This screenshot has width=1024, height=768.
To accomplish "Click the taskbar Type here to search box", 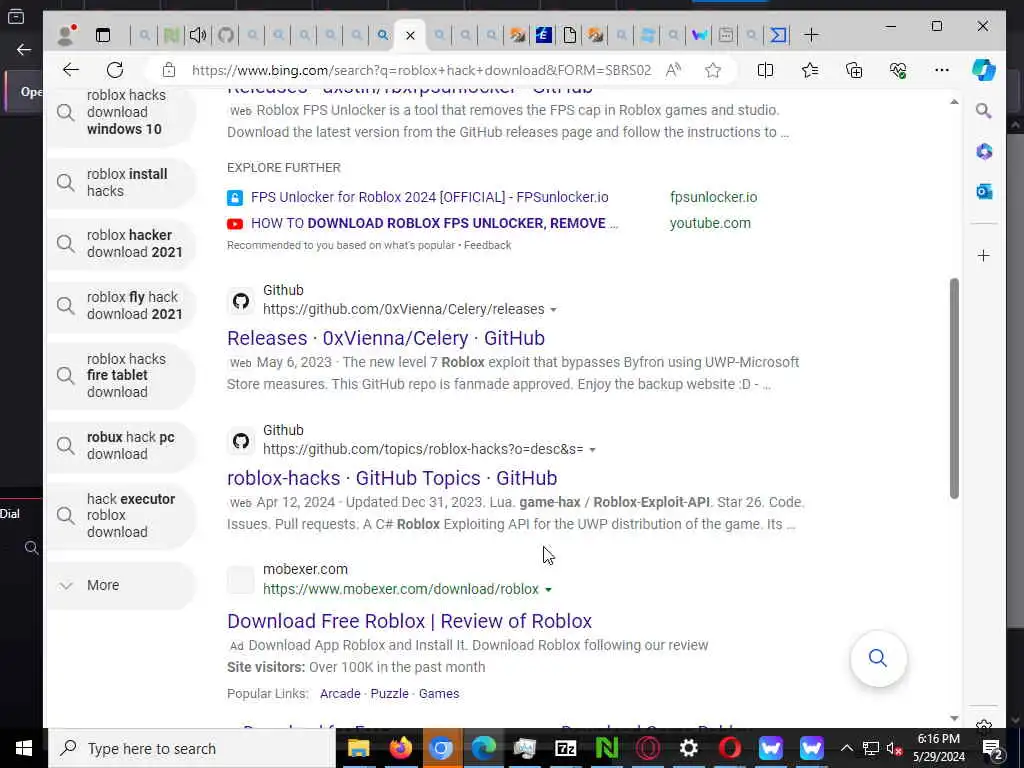I will [193, 748].
